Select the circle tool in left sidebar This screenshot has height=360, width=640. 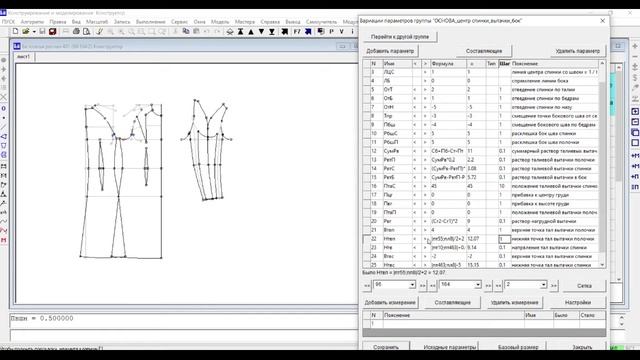pyautogui.click(x=4, y=109)
